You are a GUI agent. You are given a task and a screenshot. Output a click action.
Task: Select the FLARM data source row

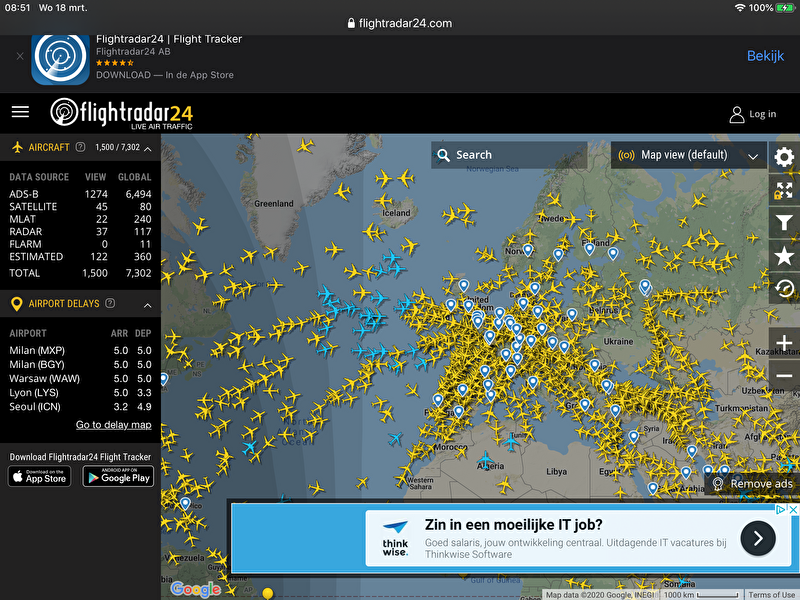point(80,244)
